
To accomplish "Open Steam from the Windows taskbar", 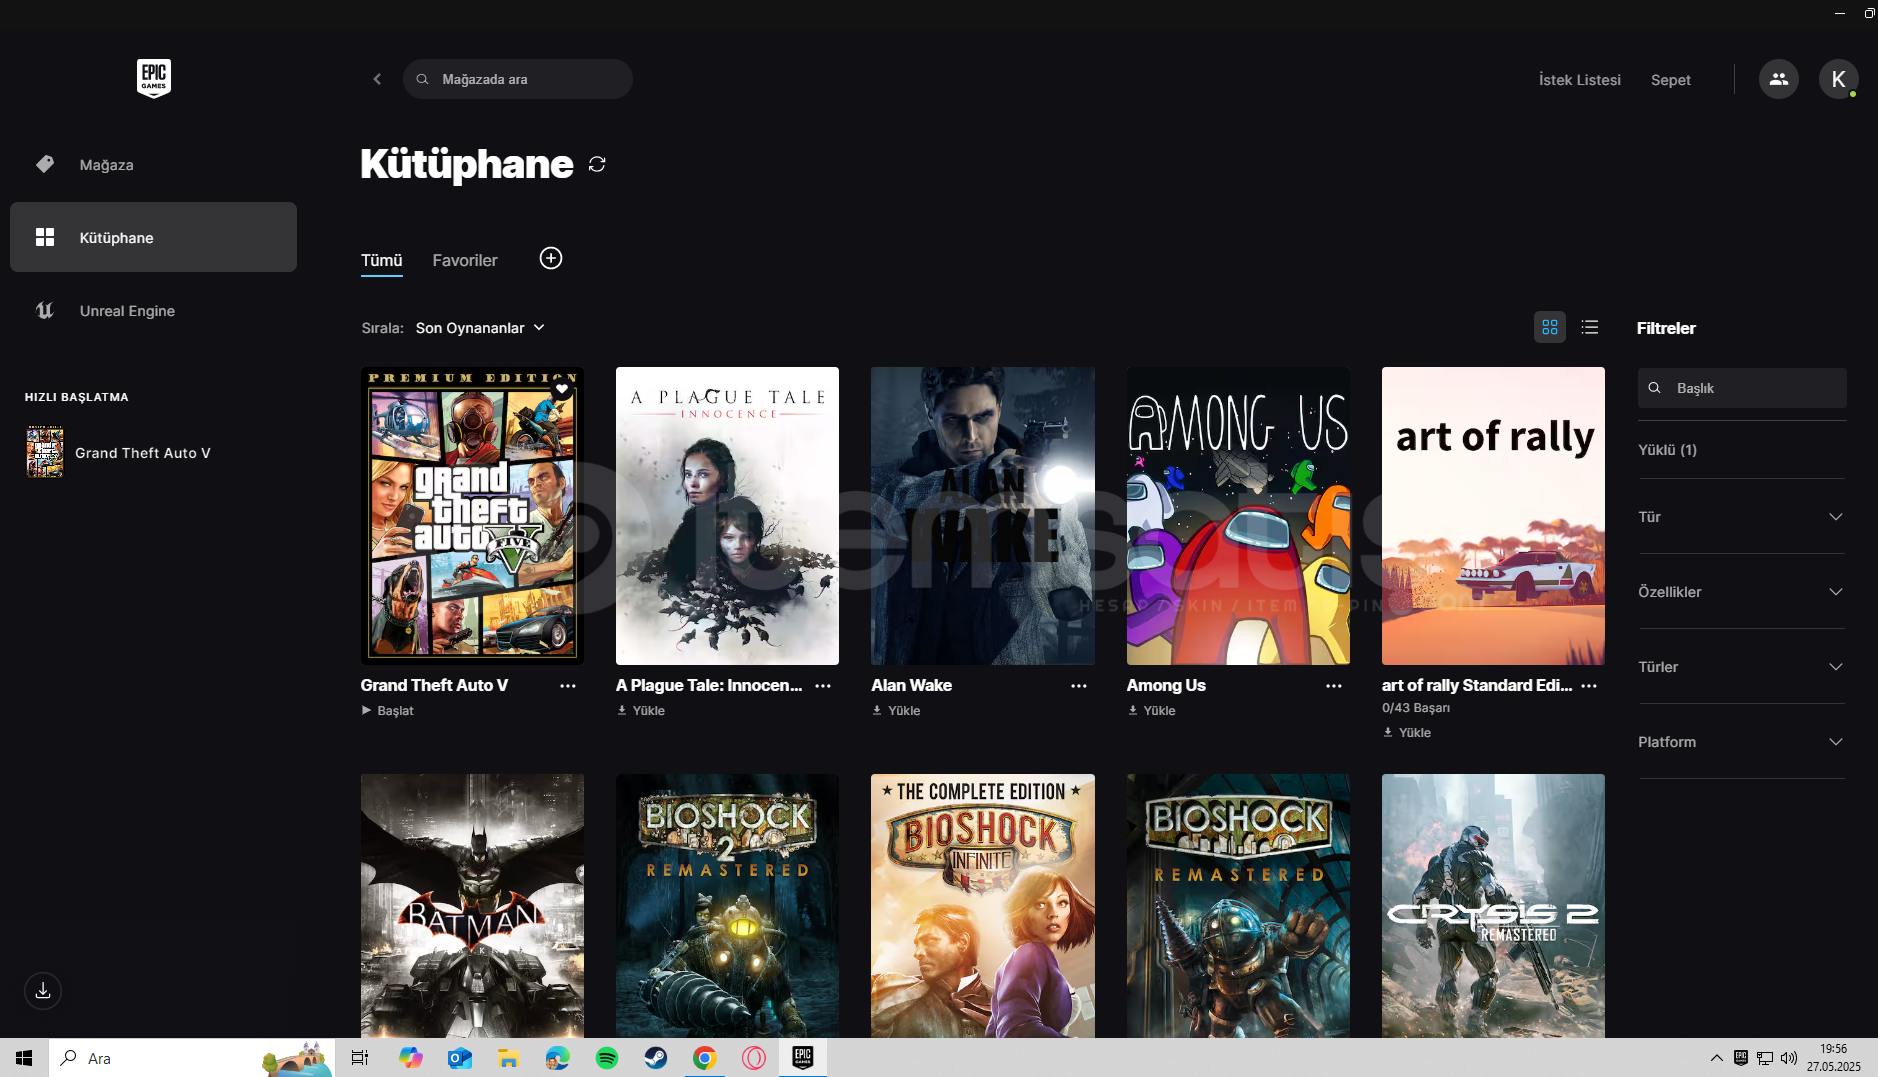I will coord(656,1058).
